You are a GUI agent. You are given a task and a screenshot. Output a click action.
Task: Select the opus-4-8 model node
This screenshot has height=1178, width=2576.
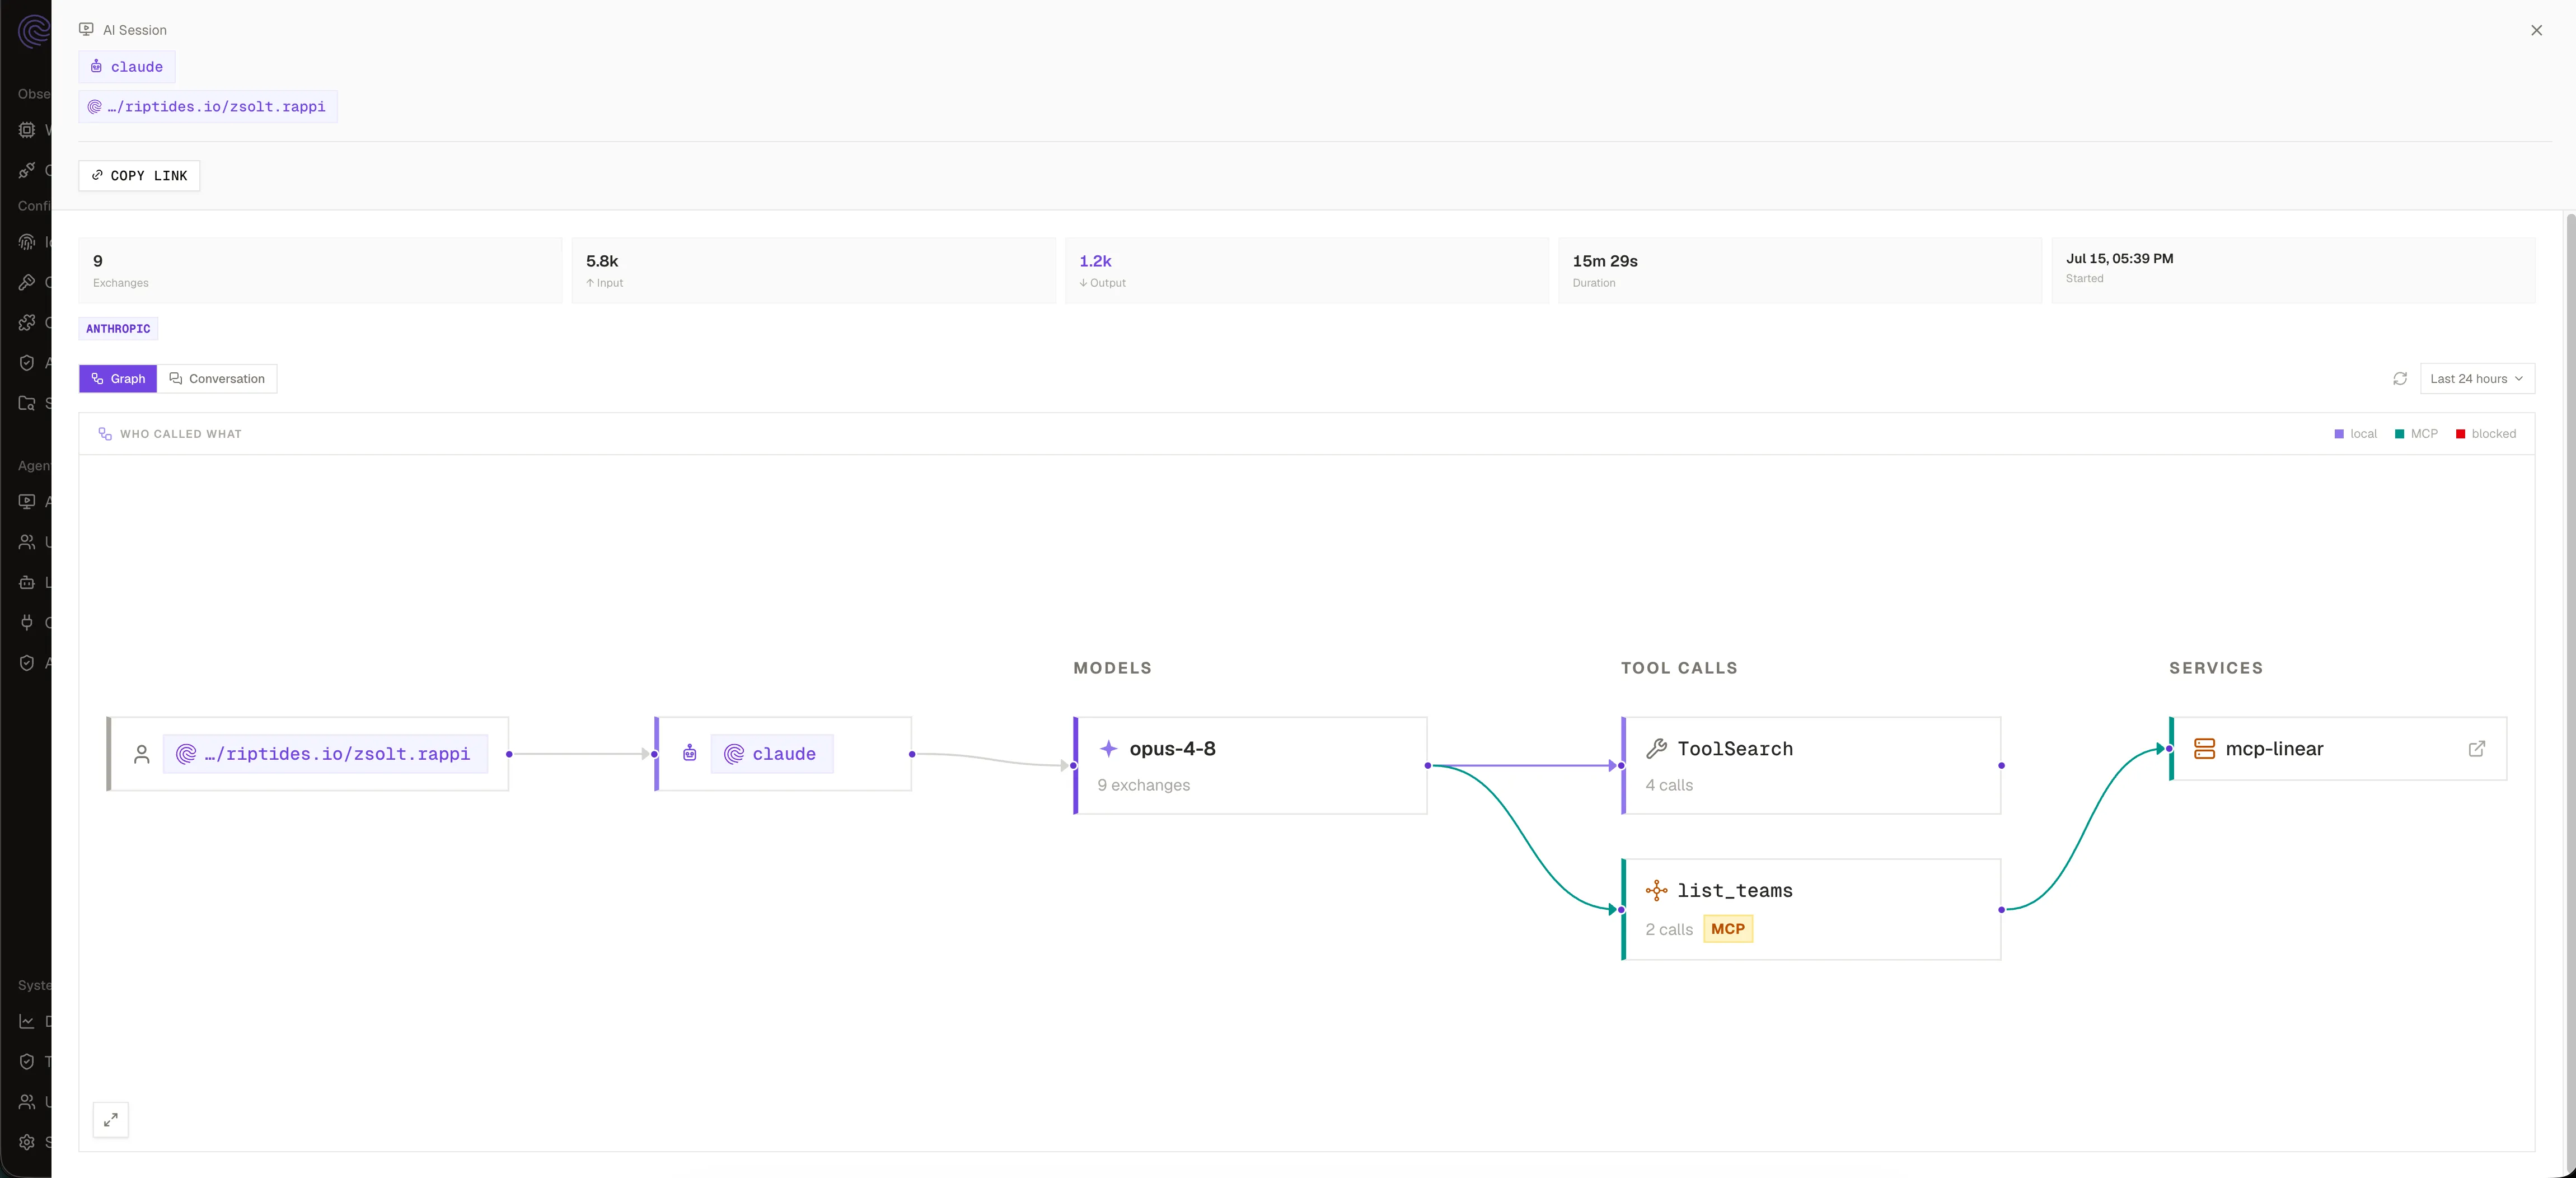coord(1250,766)
